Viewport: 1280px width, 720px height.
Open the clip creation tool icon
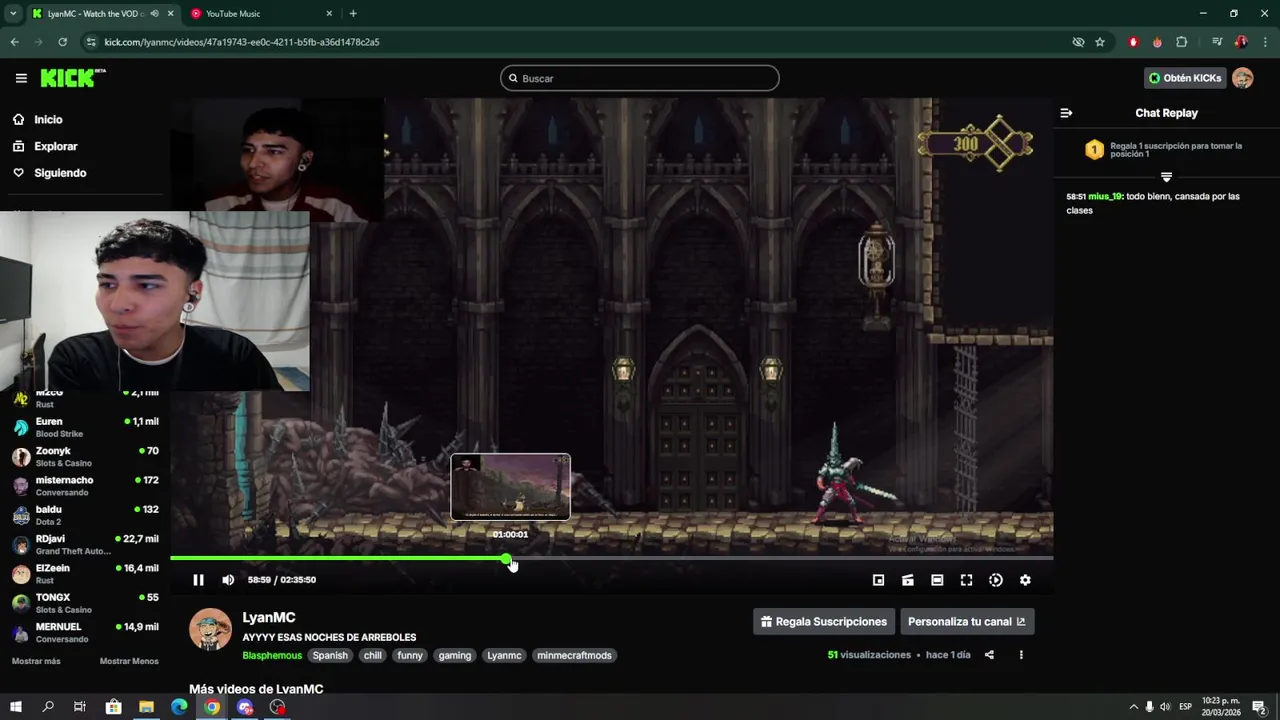[908, 580]
